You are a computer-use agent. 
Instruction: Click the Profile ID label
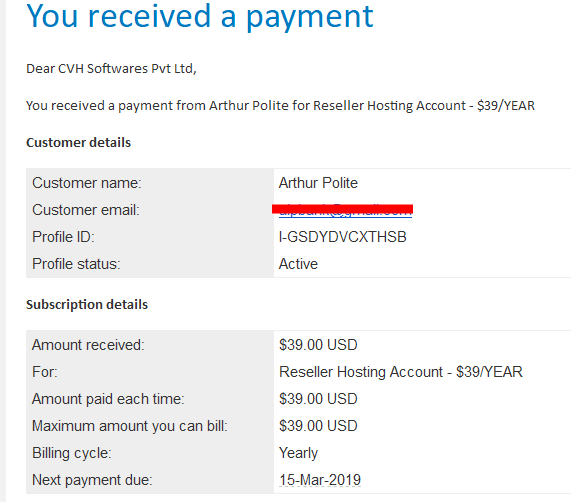(x=63, y=237)
